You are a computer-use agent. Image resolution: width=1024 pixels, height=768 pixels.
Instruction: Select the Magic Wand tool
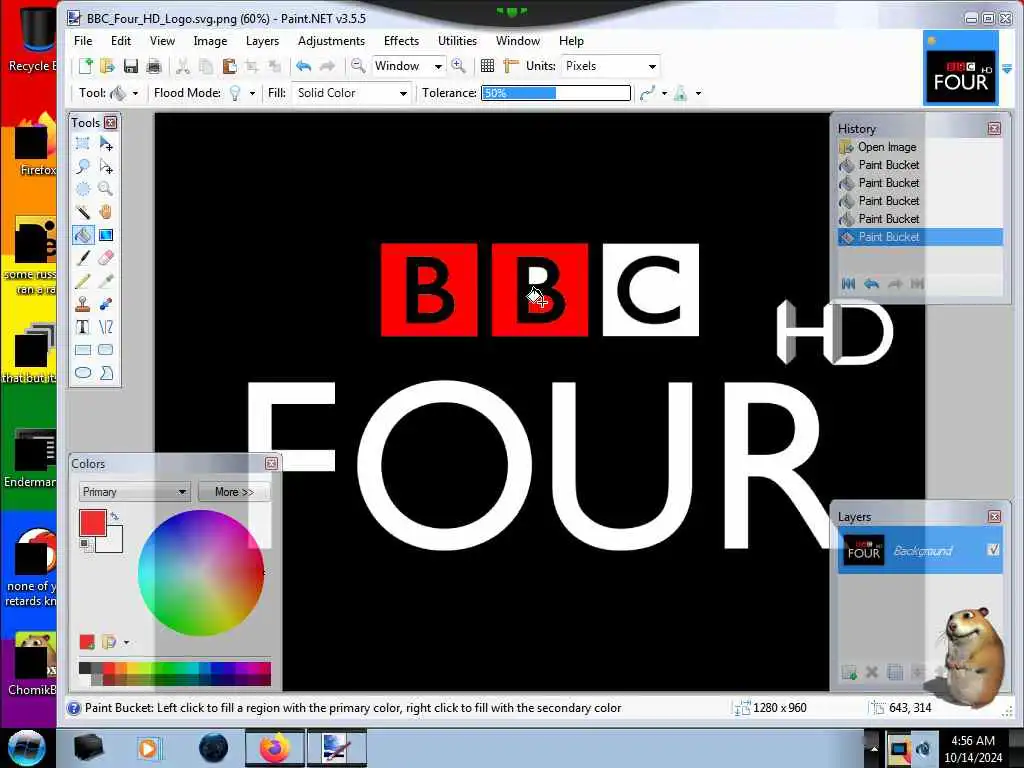pyautogui.click(x=83, y=212)
